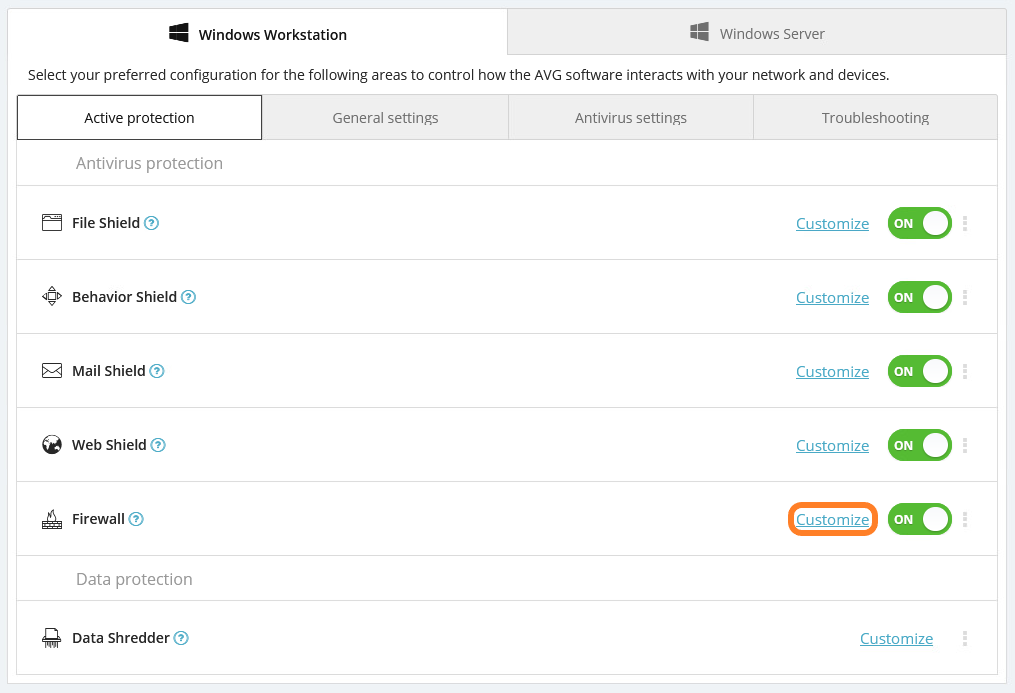Customize the Data Shredder settings
1015x693 pixels.
[896, 638]
